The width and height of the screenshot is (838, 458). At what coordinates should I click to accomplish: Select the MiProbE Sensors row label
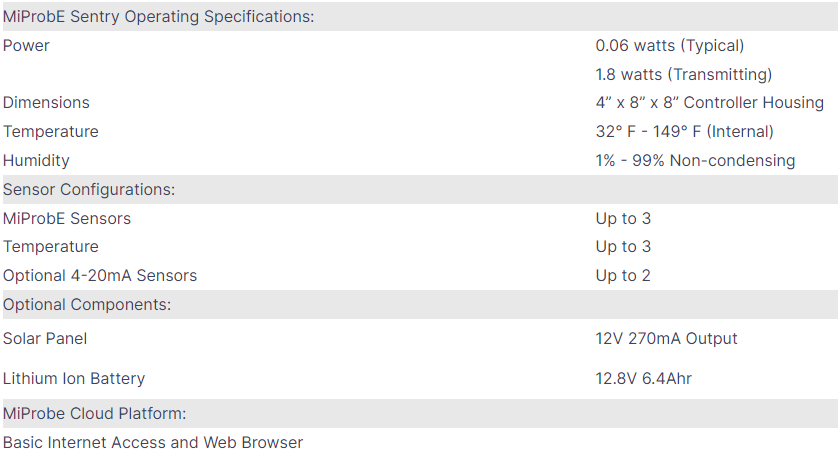point(67,219)
